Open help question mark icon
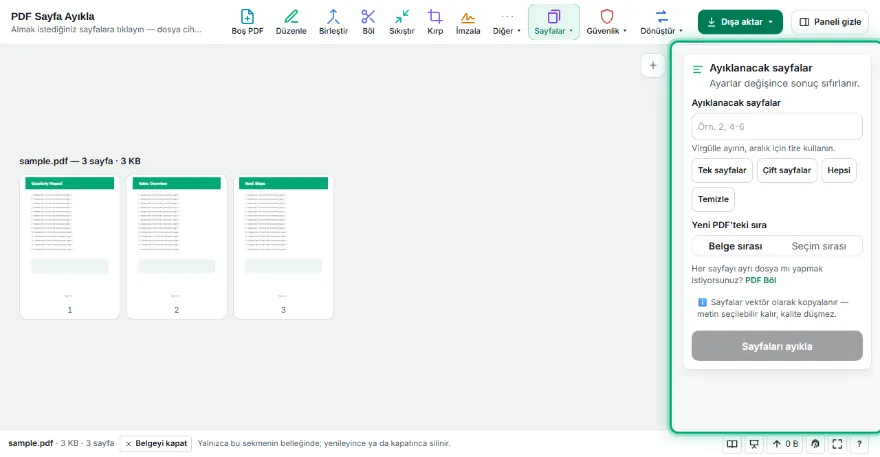The image size is (880, 457). click(x=859, y=444)
